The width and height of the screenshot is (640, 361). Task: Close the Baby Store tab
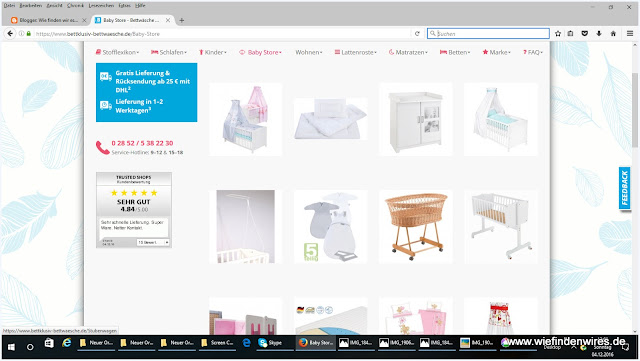pos(168,20)
